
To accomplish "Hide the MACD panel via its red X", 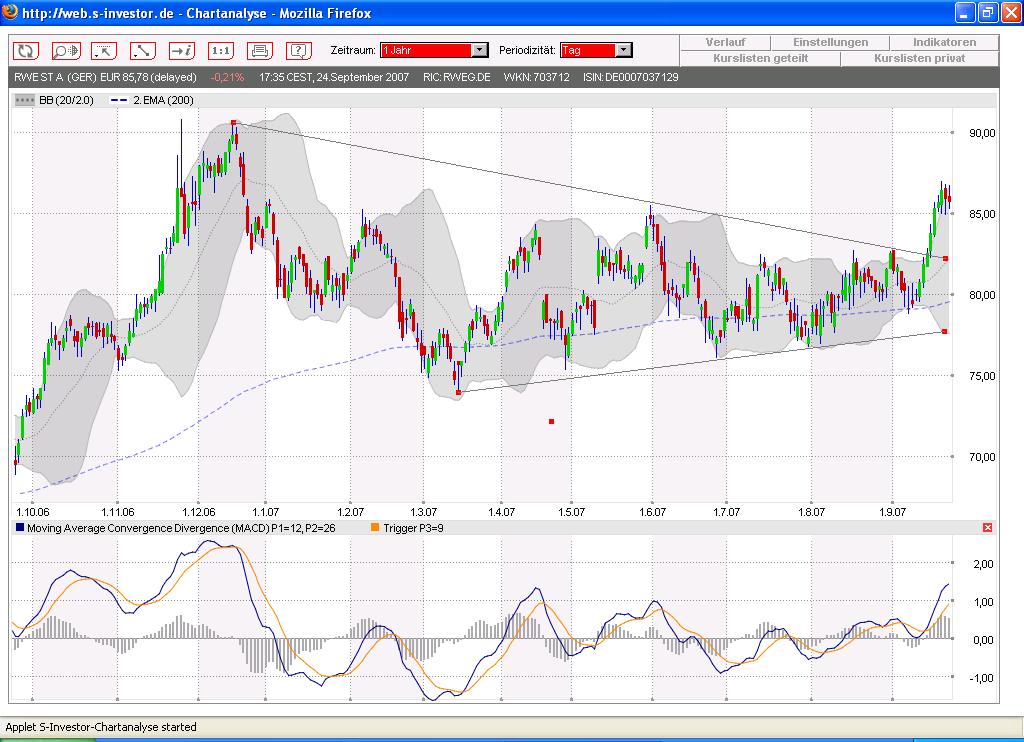I will pos(988,527).
